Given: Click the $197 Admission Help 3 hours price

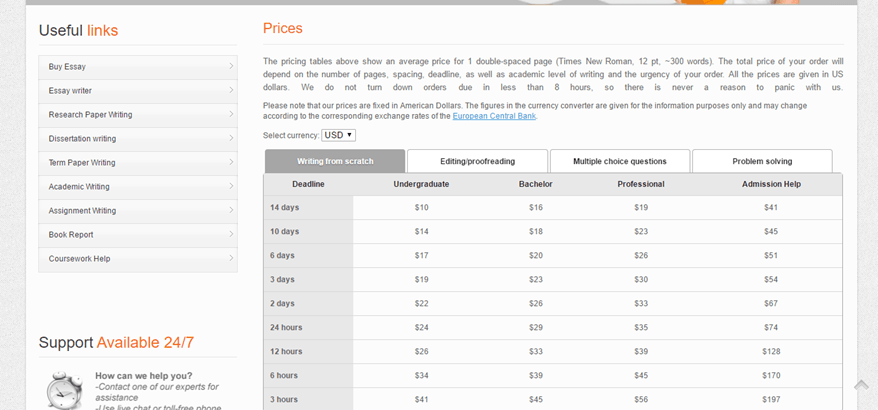Looking at the screenshot, I should [771, 400].
